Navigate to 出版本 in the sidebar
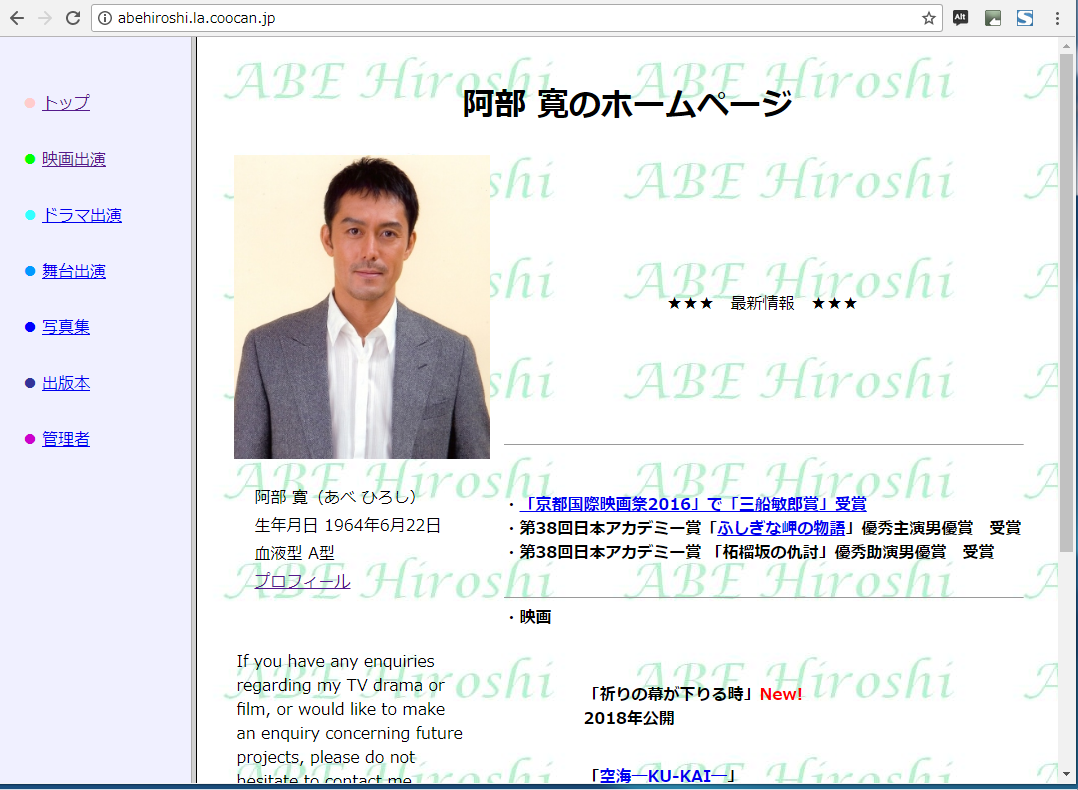The height and width of the screenshot is (790, 1078). pyautogui.click(x=66, y=383)
